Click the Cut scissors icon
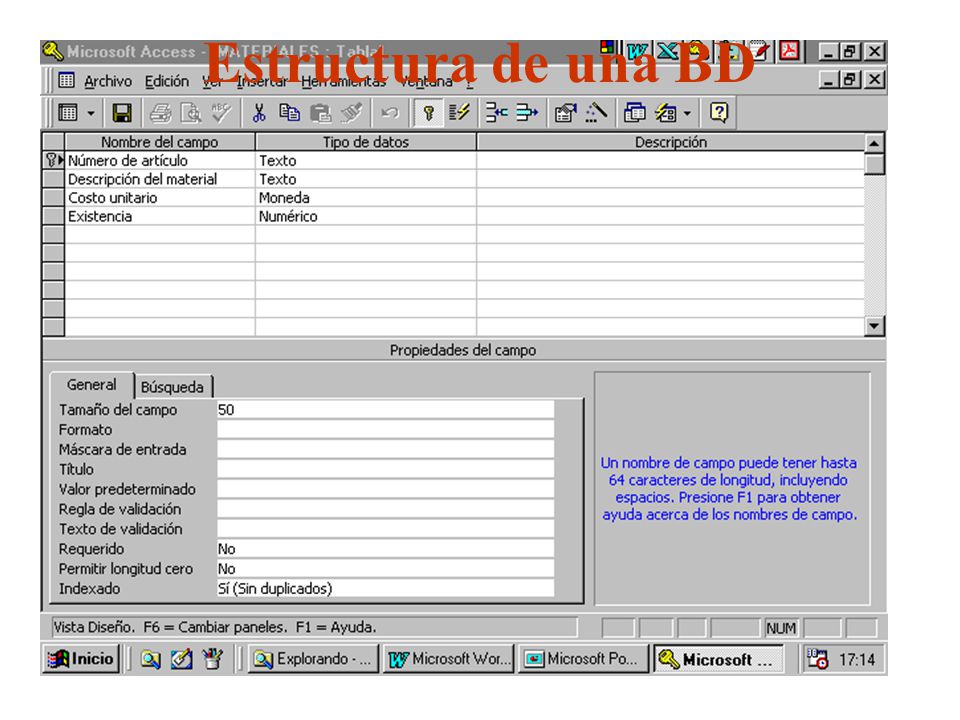Screen dimensions: 960x720 (259, 113)
